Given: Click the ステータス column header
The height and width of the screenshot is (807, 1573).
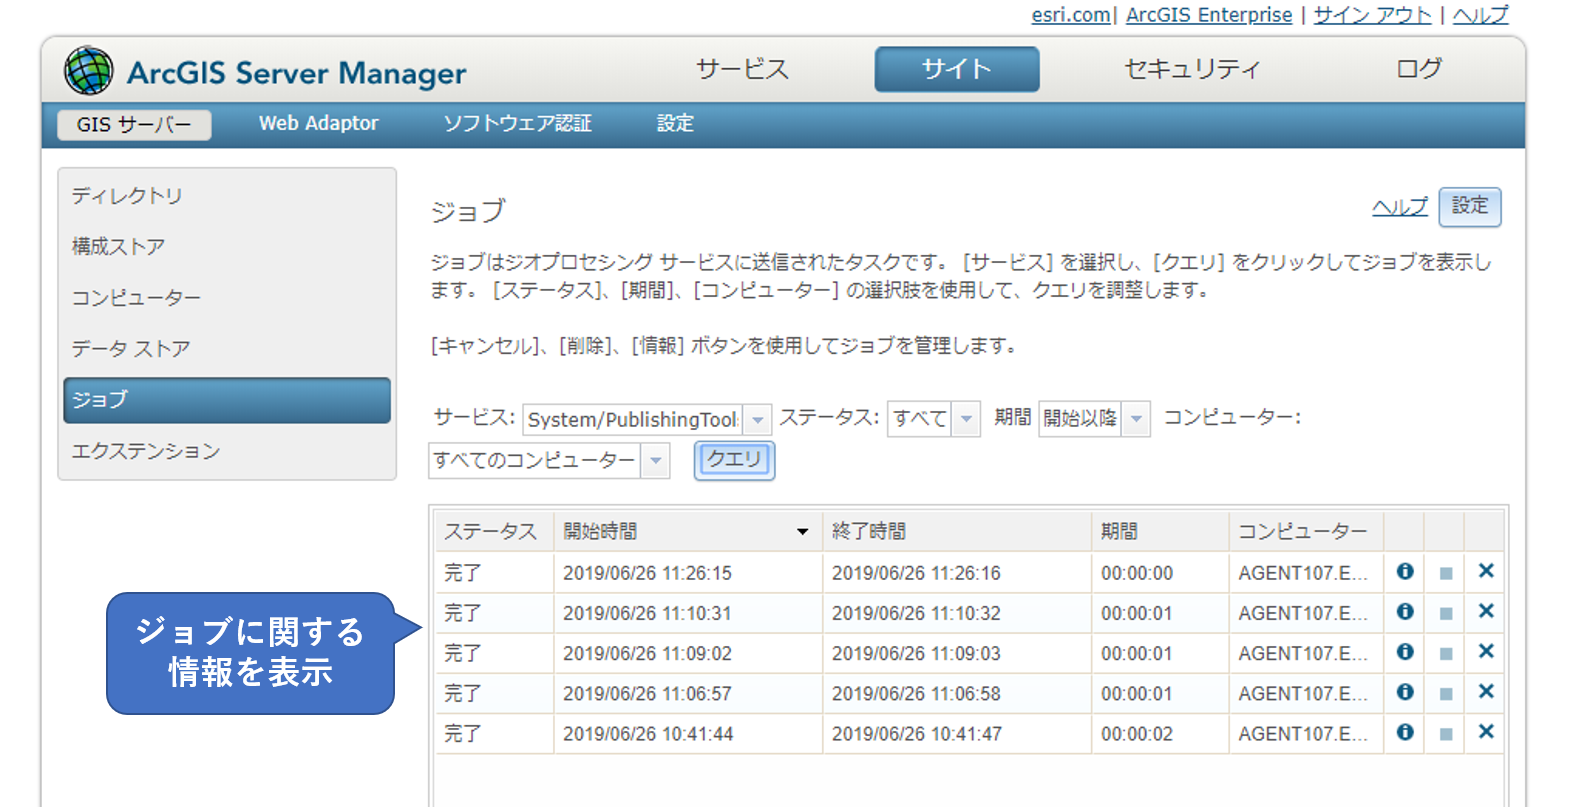Looking at the screenshot, I should (494, 531).
